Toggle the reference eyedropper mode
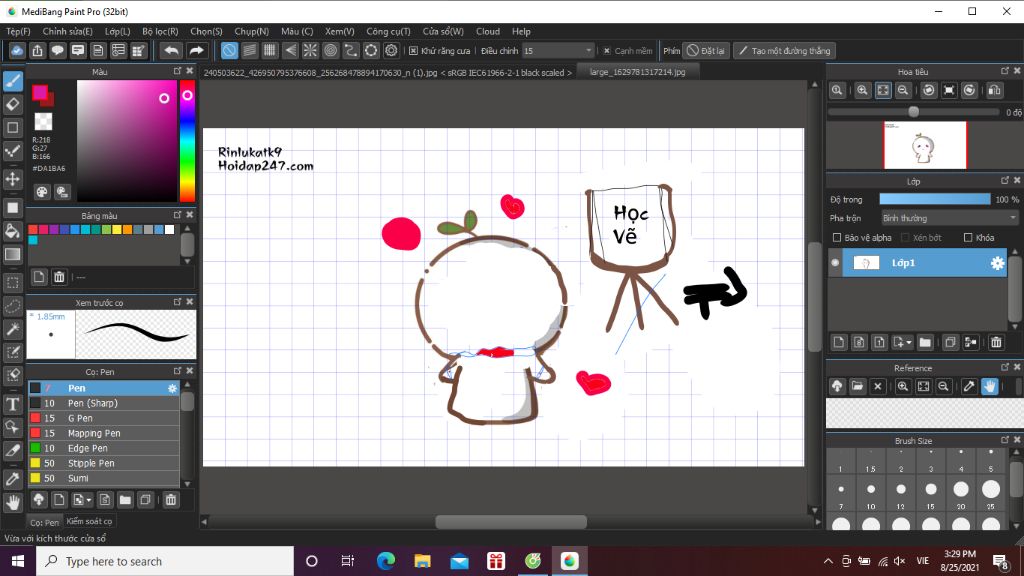Image resolution: width=1024 pixels, height=576 pixels. [x=969, y=387]
